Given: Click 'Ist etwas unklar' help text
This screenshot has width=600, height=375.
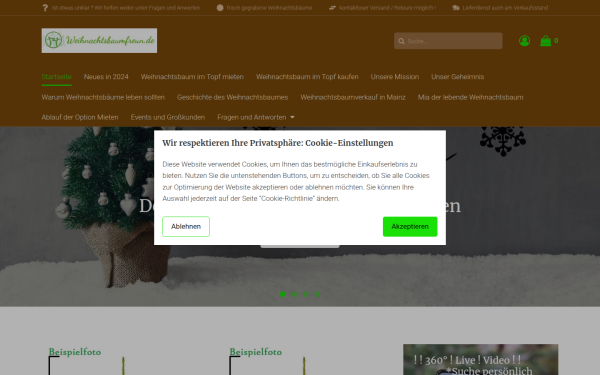Looking at the screenshot, I should pyautogui.click(x=126, y=8).
